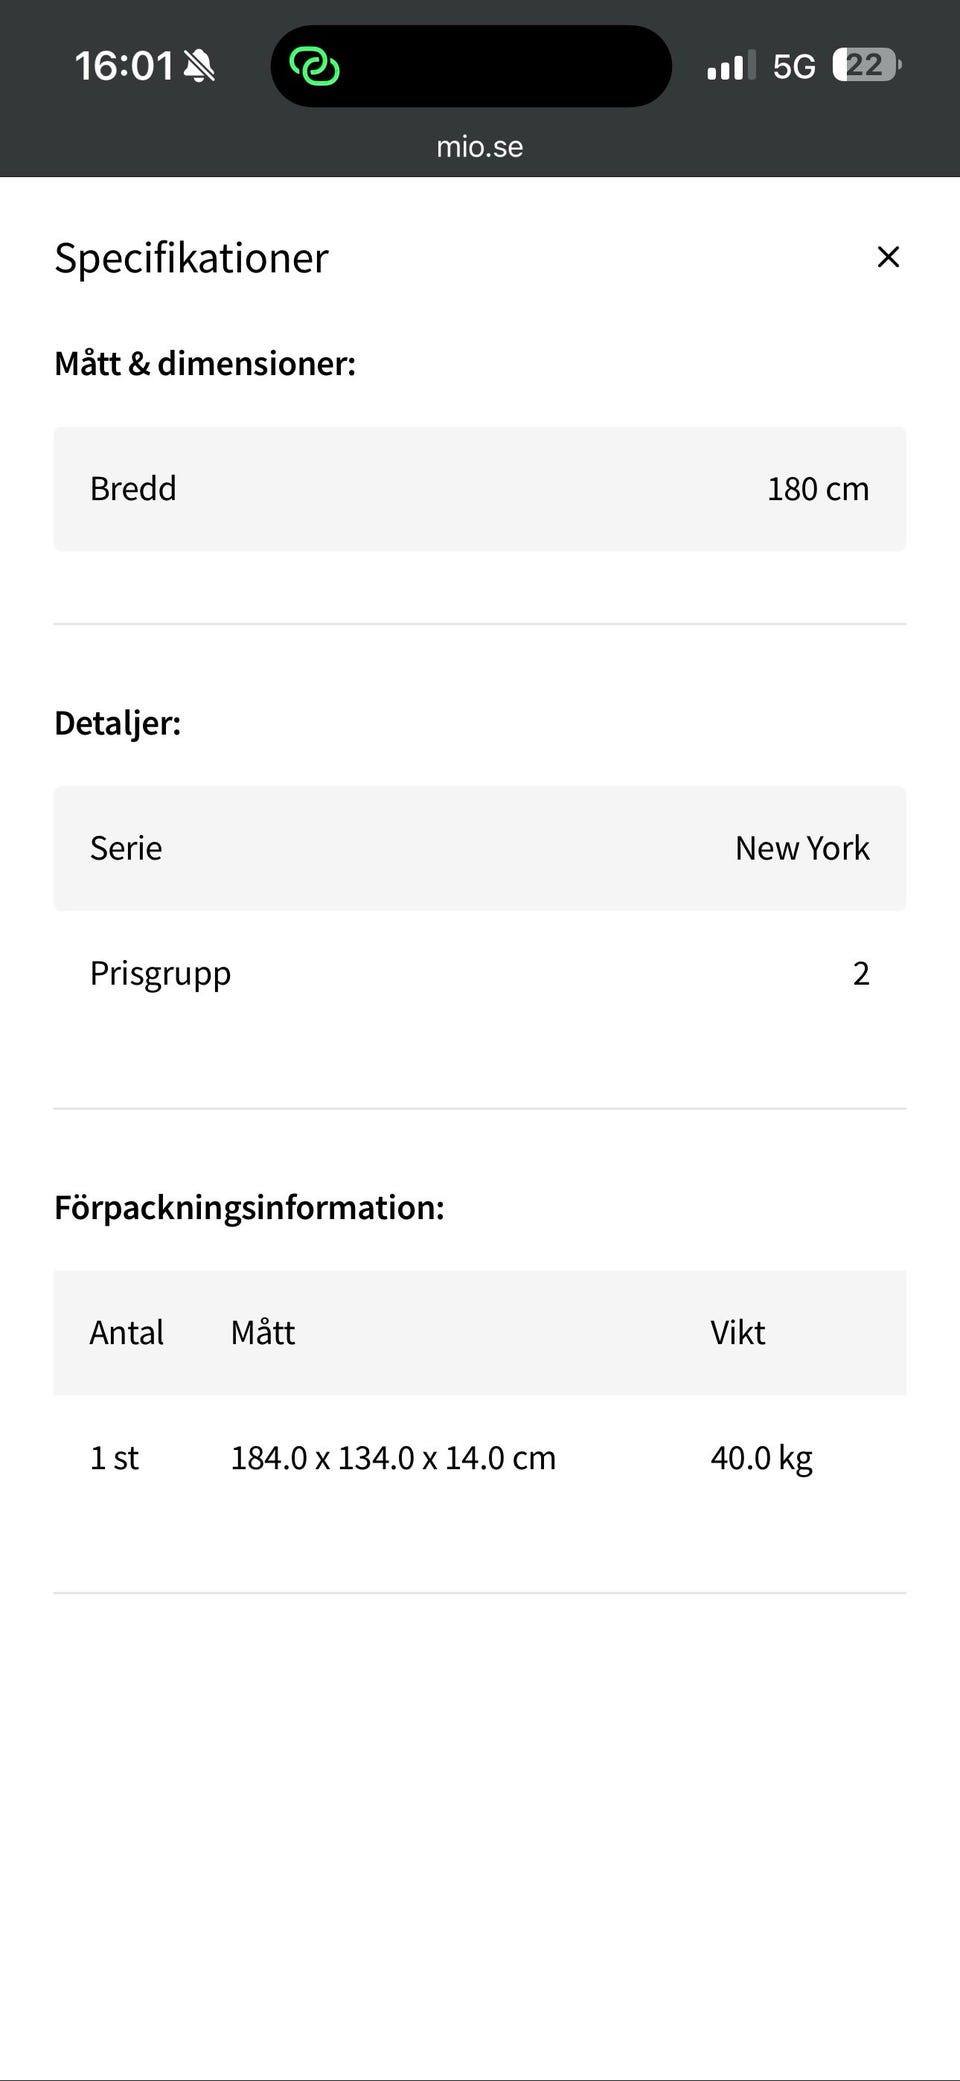Click the Vikt column header

[x=738, y=1333]
